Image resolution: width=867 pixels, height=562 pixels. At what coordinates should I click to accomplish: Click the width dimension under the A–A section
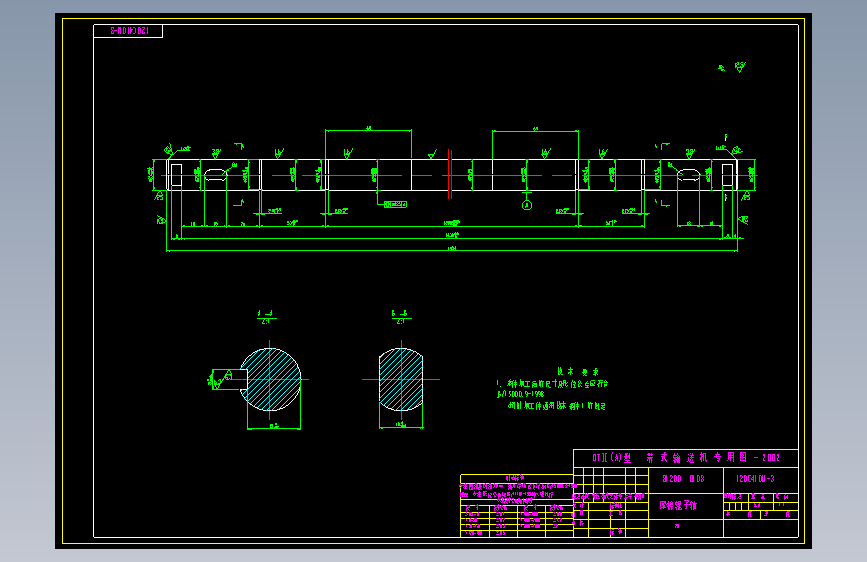click(x=274, y=426)
